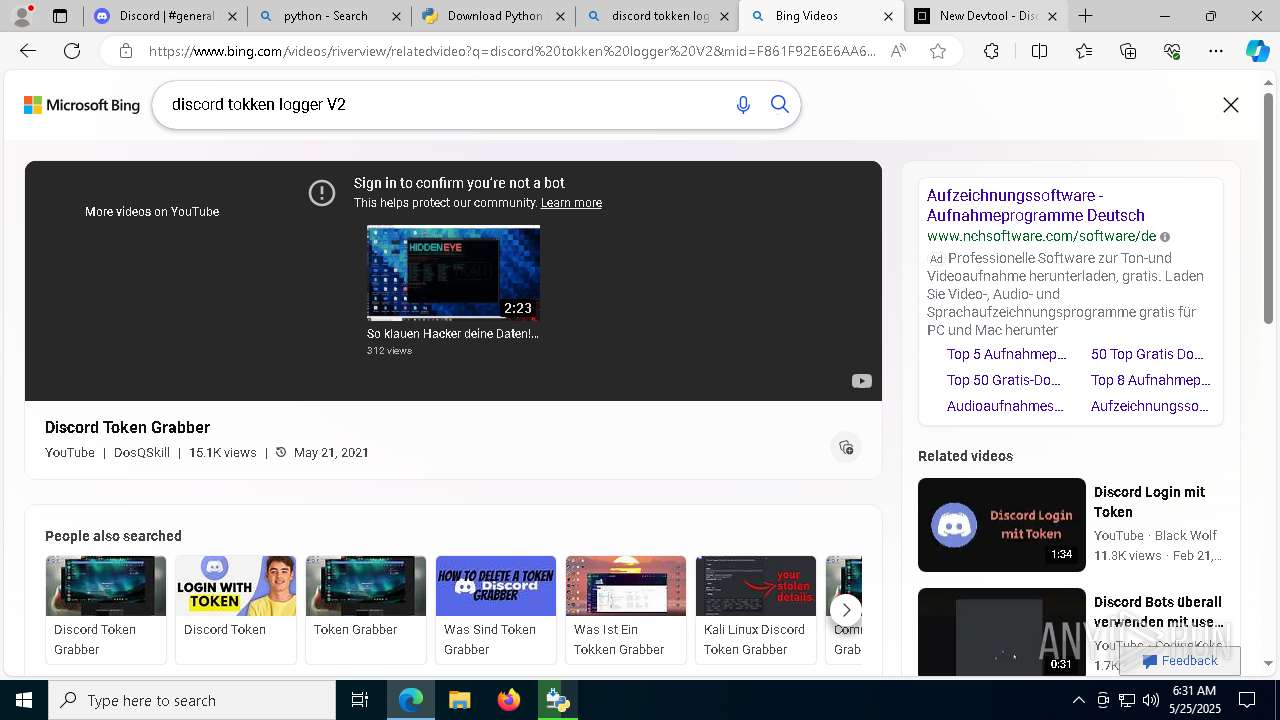Open the DosQSkill channel name
The width and height of the screenshot is (1280, 720).
click(x=142, y=453)
